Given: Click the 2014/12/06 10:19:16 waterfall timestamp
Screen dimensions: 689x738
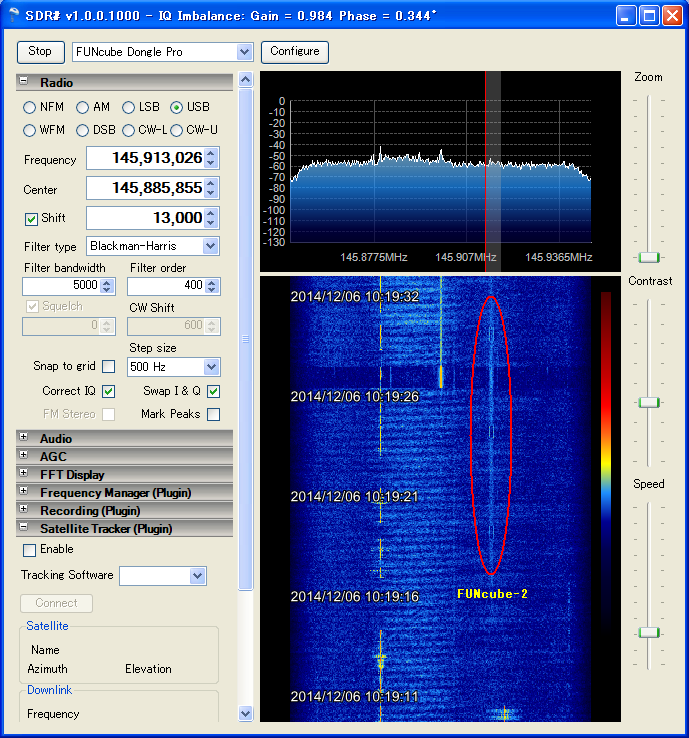Looking at the screenshot, I should coord(354,597).
